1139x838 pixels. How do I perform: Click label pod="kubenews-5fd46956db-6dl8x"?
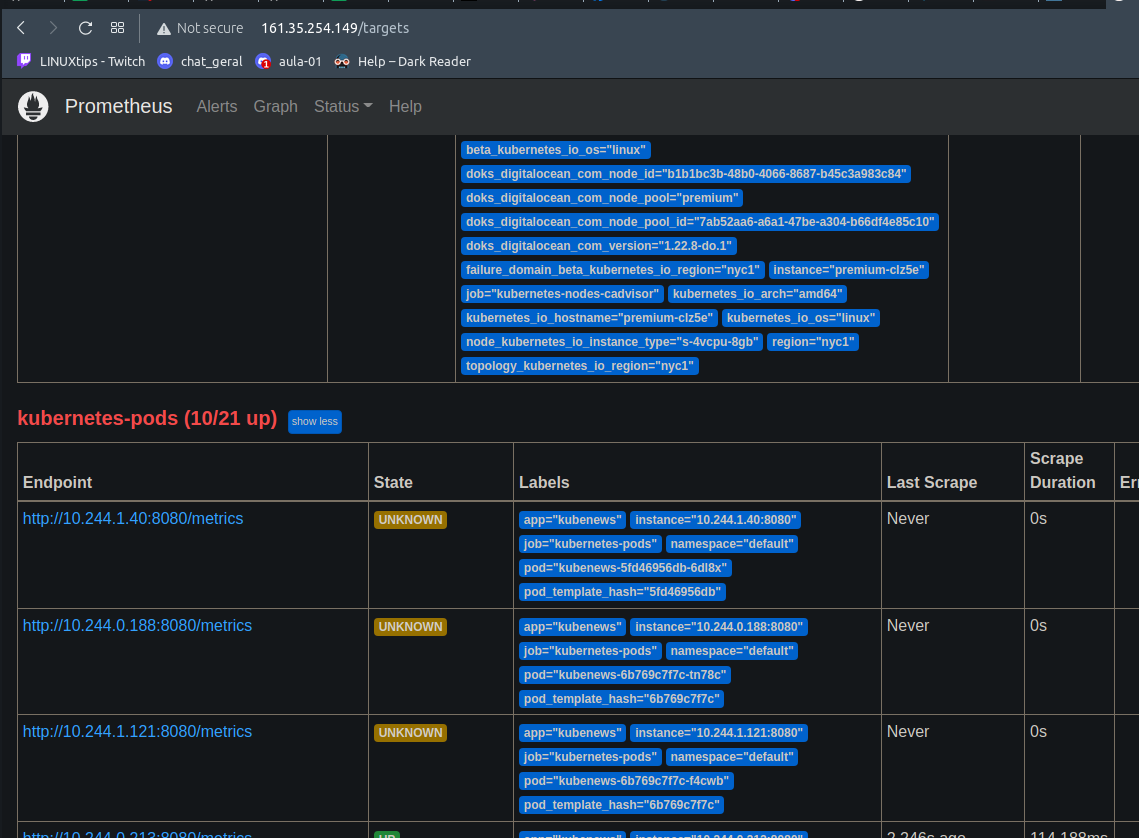pos(625,568)
